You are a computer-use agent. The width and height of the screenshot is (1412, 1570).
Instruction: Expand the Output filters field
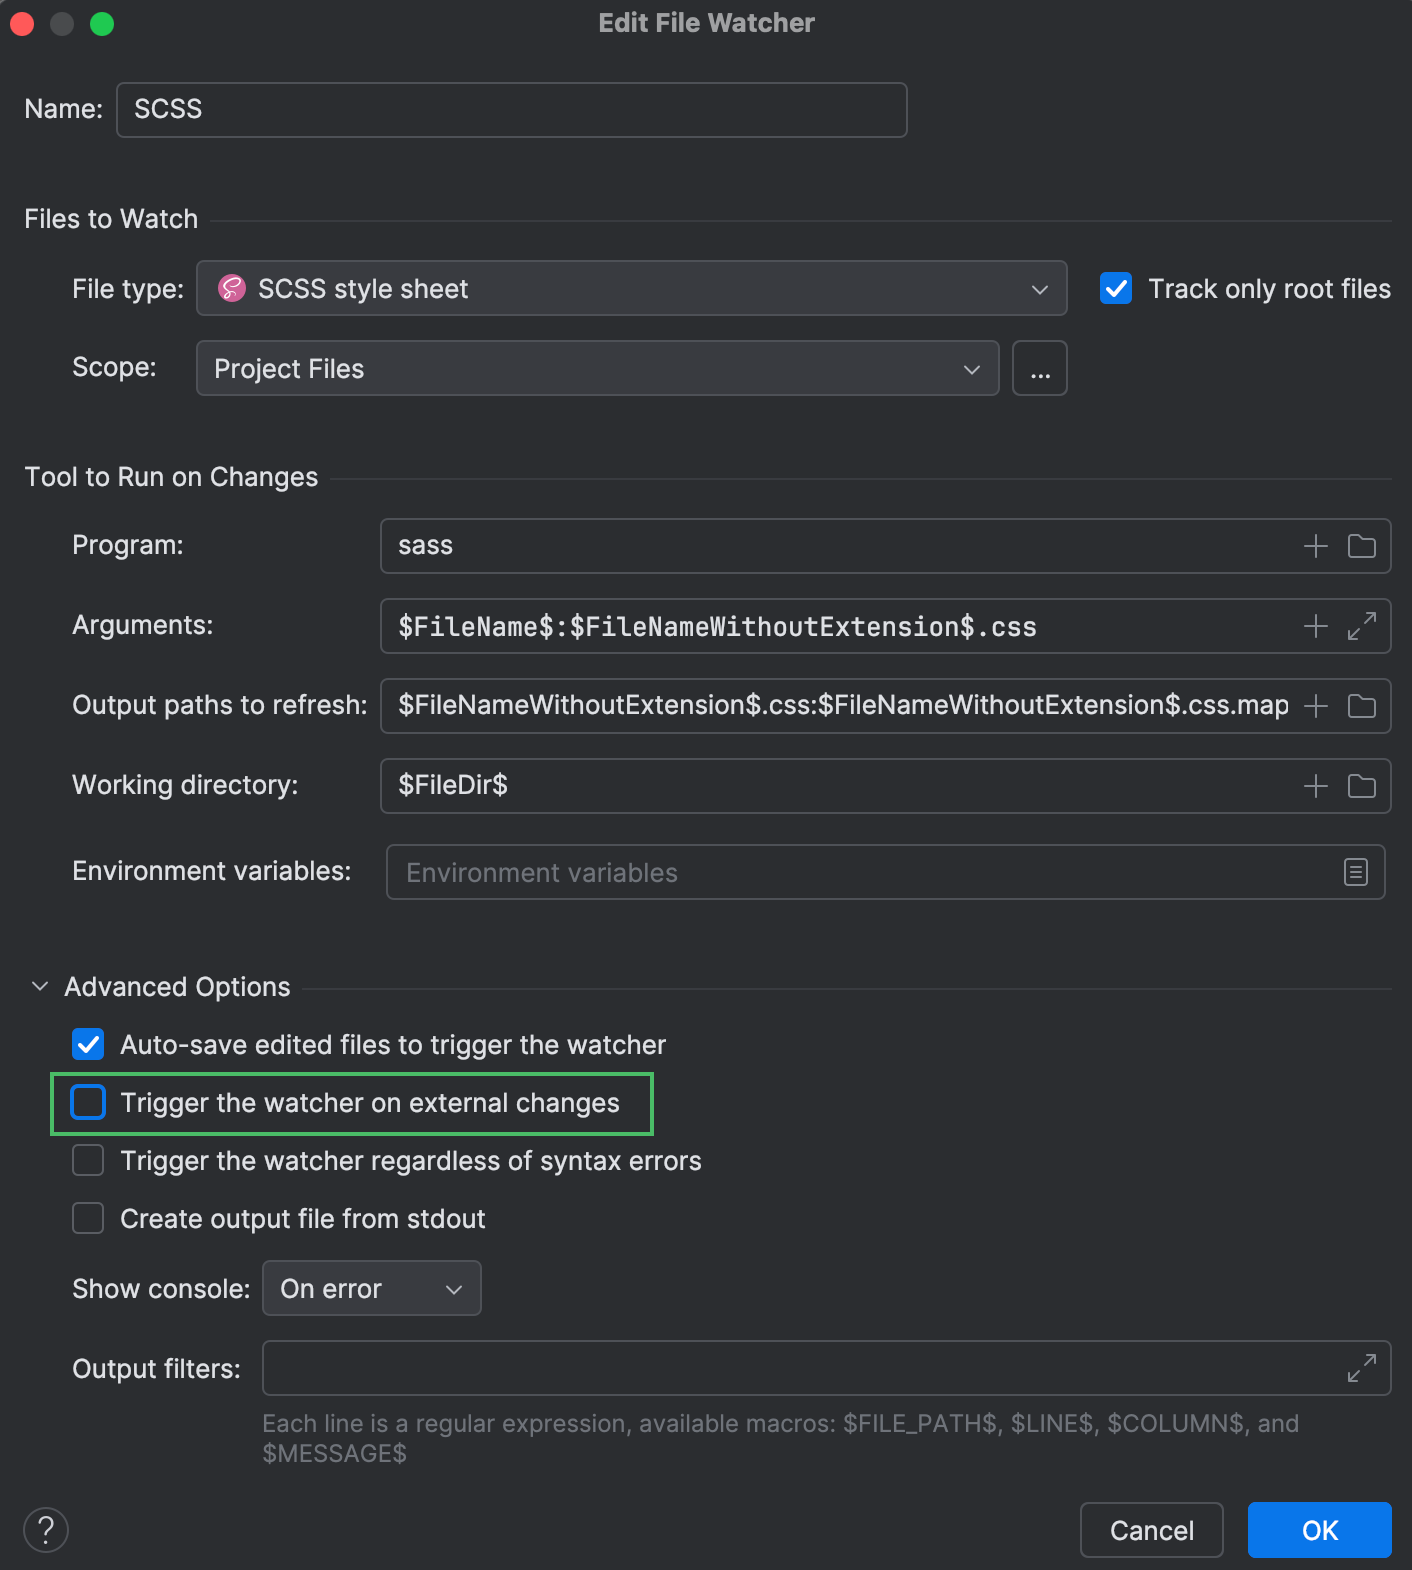pyautogui.click(x=1361, y=1368)
